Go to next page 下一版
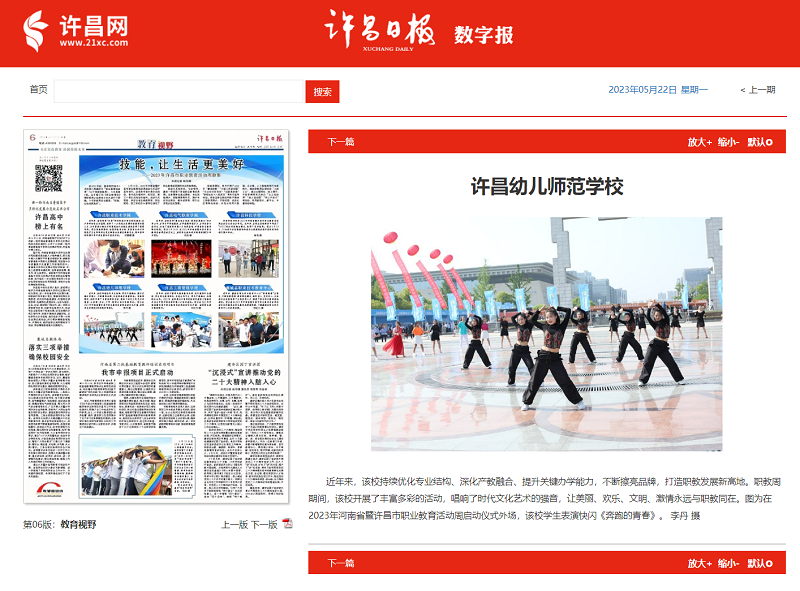 coord(263,524)
